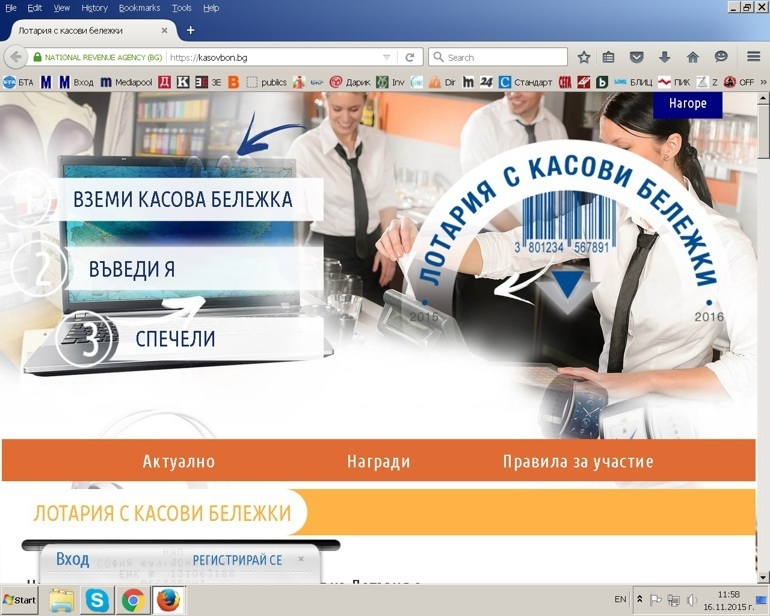
Task: Switch to Firefox in the taskbar
Action: 168,600
